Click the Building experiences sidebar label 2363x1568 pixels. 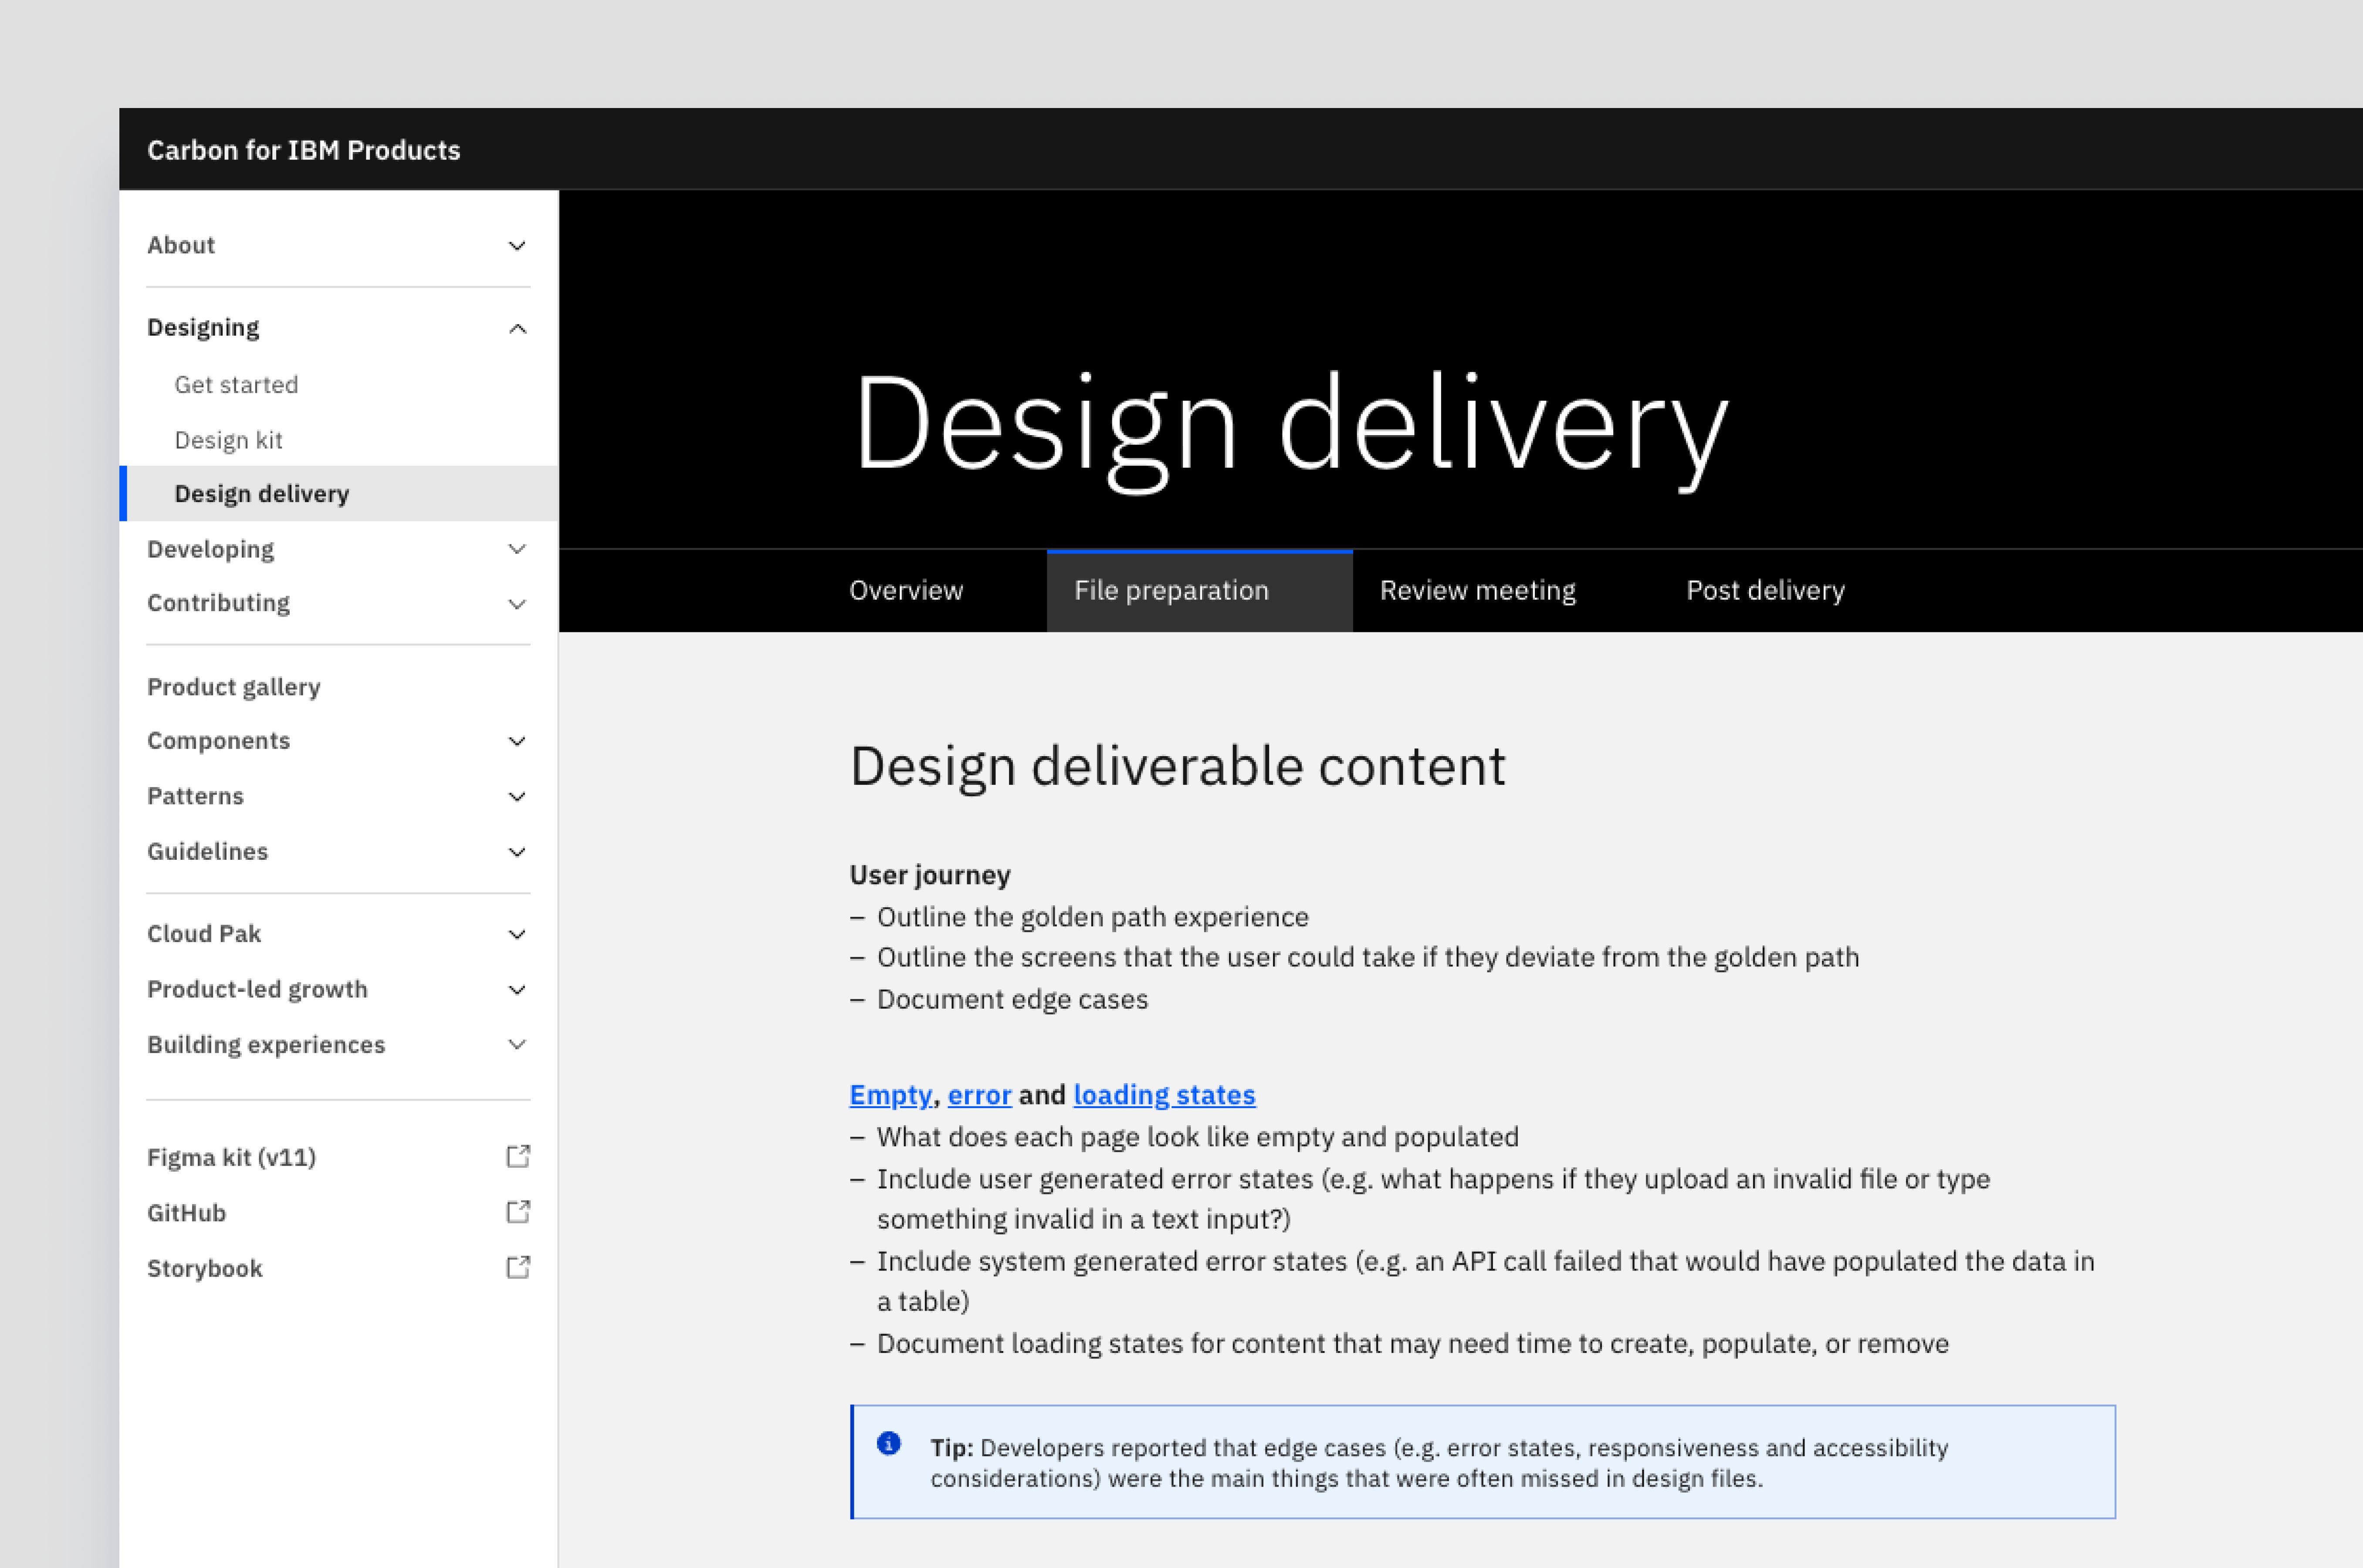(x=266, y=1044)
